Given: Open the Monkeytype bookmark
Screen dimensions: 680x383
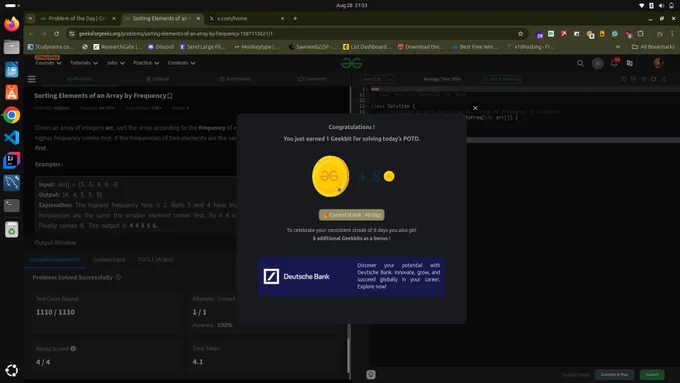Looking at the screenshot, I should [257, 47].
